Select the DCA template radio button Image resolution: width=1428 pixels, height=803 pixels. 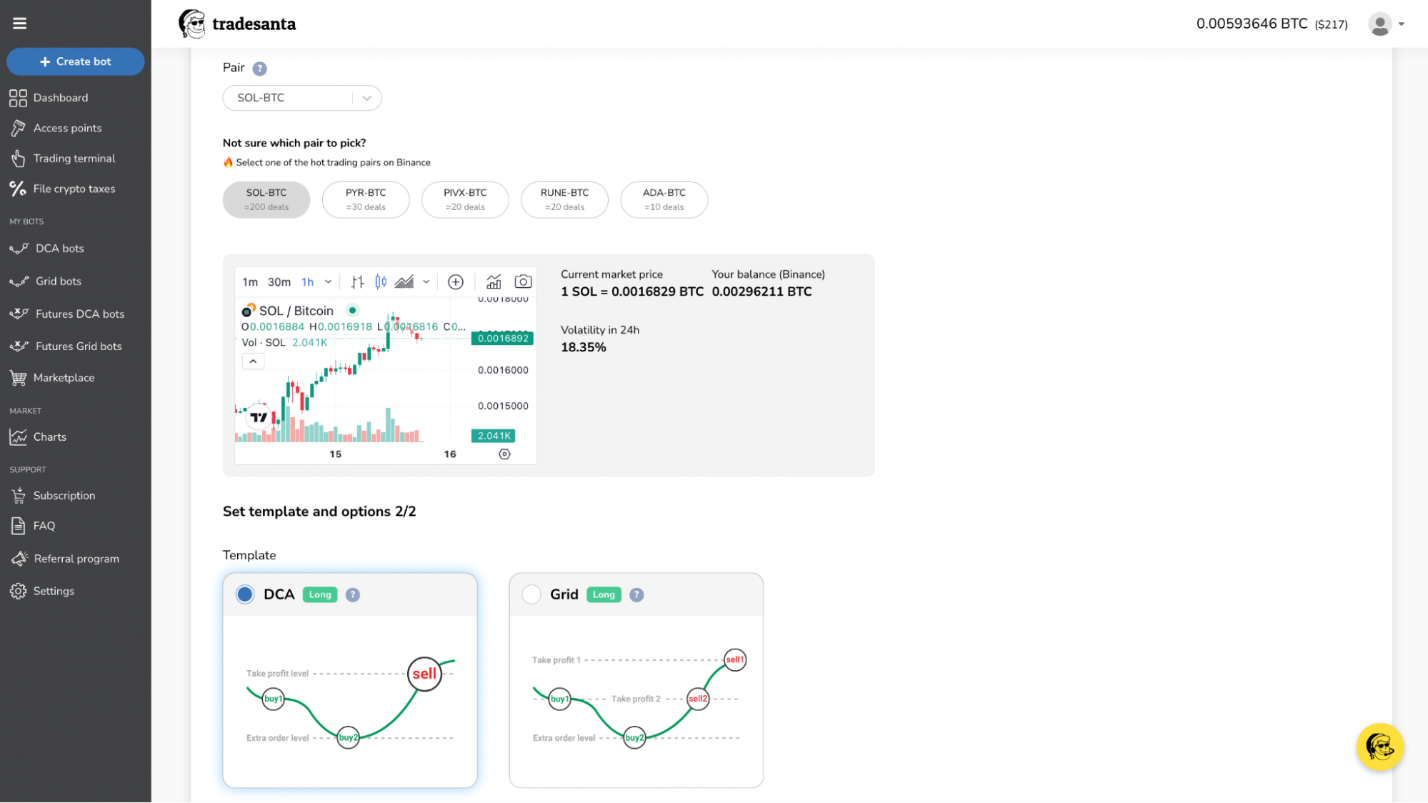[x=245, y=594]
